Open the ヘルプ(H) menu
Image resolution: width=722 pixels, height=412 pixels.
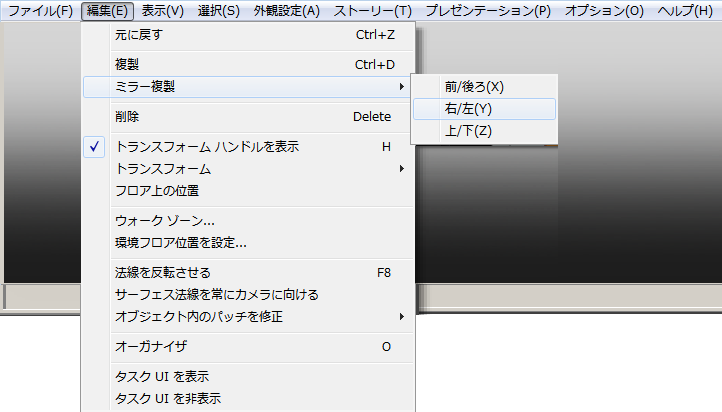(x=685, y=11)
